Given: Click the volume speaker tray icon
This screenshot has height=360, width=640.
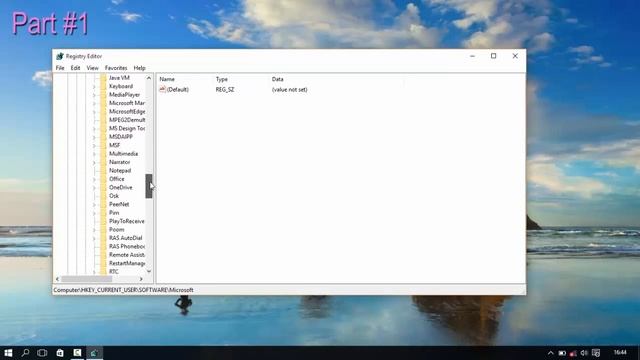Looking at the screenshot, I should click(x=584, y=353).
